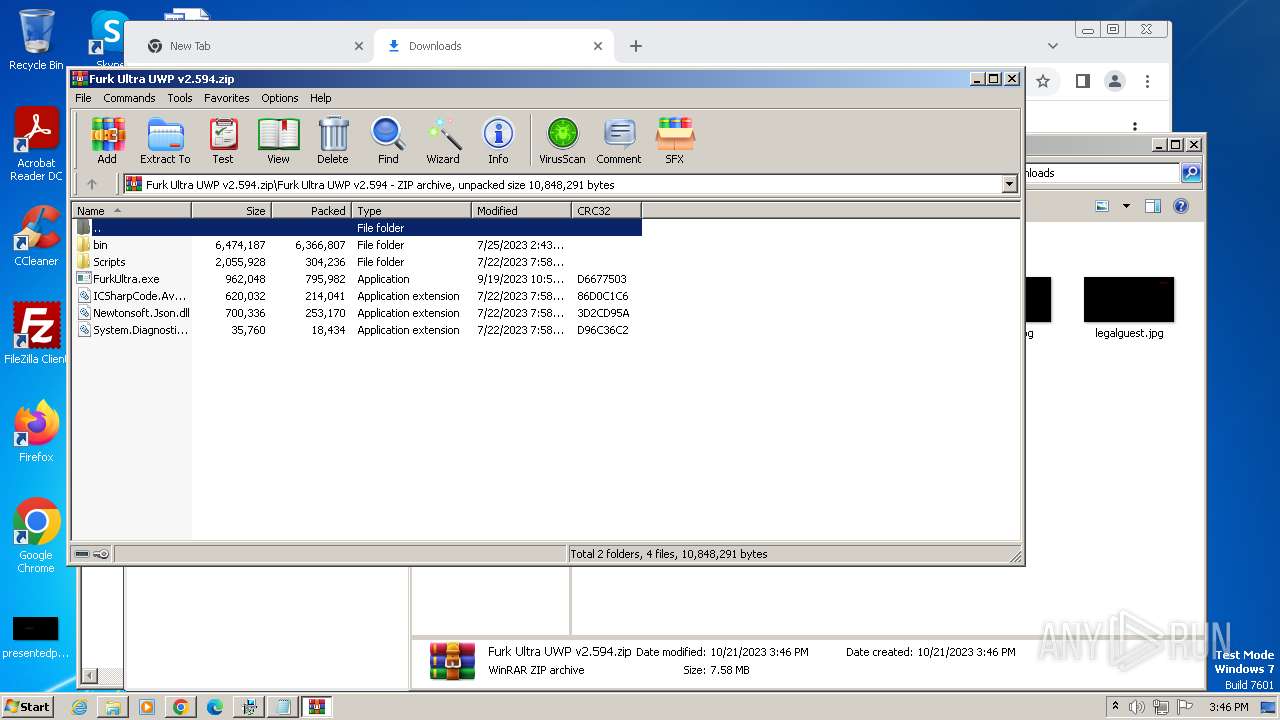
Task: Open the Options menu
Action: point(280,98)
